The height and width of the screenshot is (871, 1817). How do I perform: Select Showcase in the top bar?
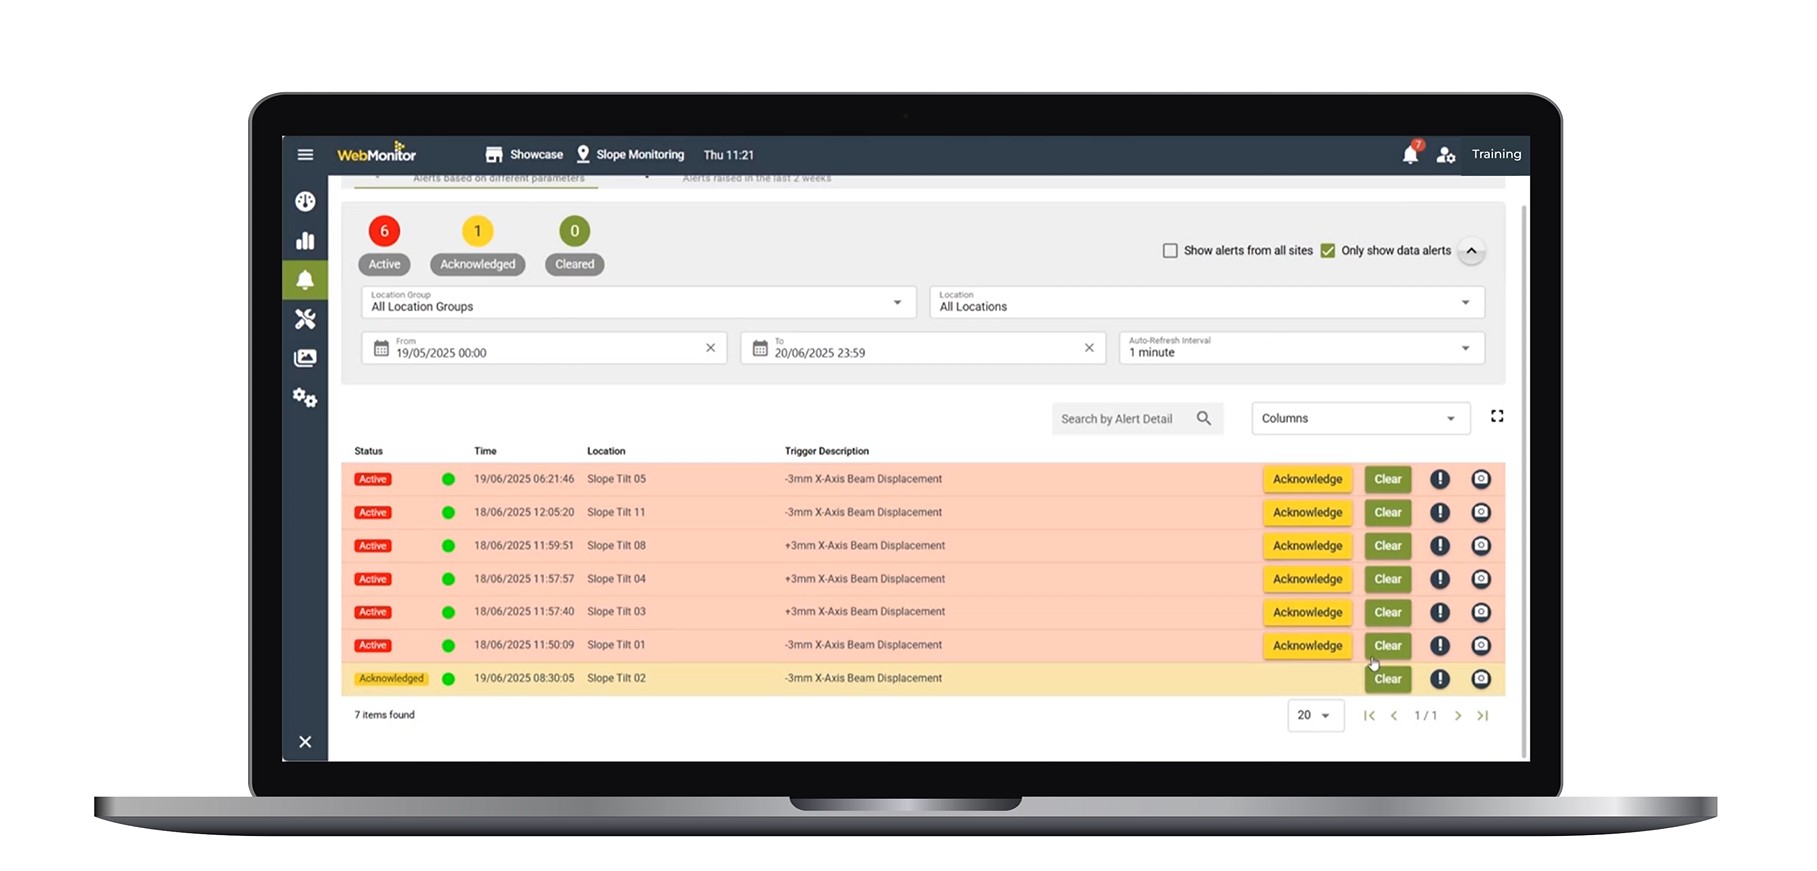click(x=525, y=155)
